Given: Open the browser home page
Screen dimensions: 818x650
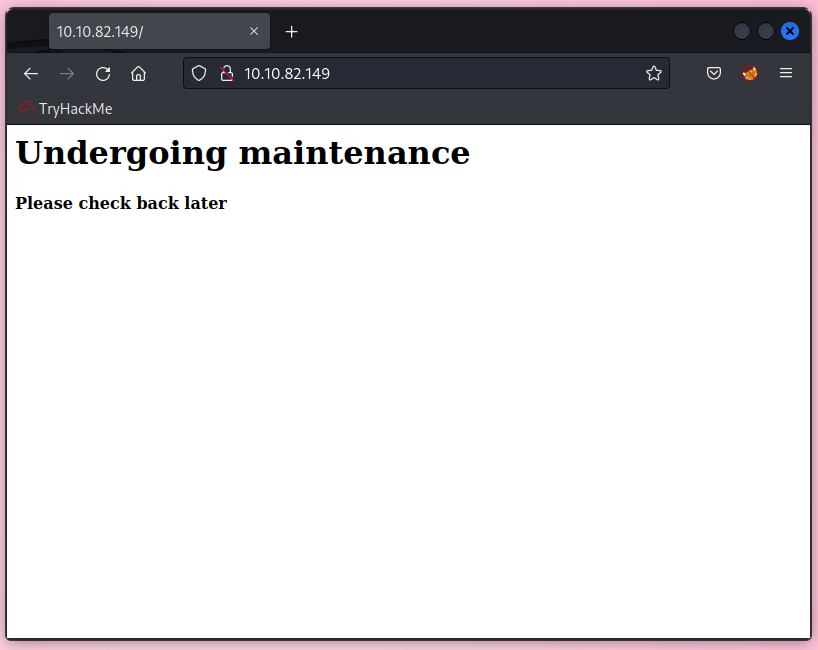Looking at the screenshot, I should 139,73.
